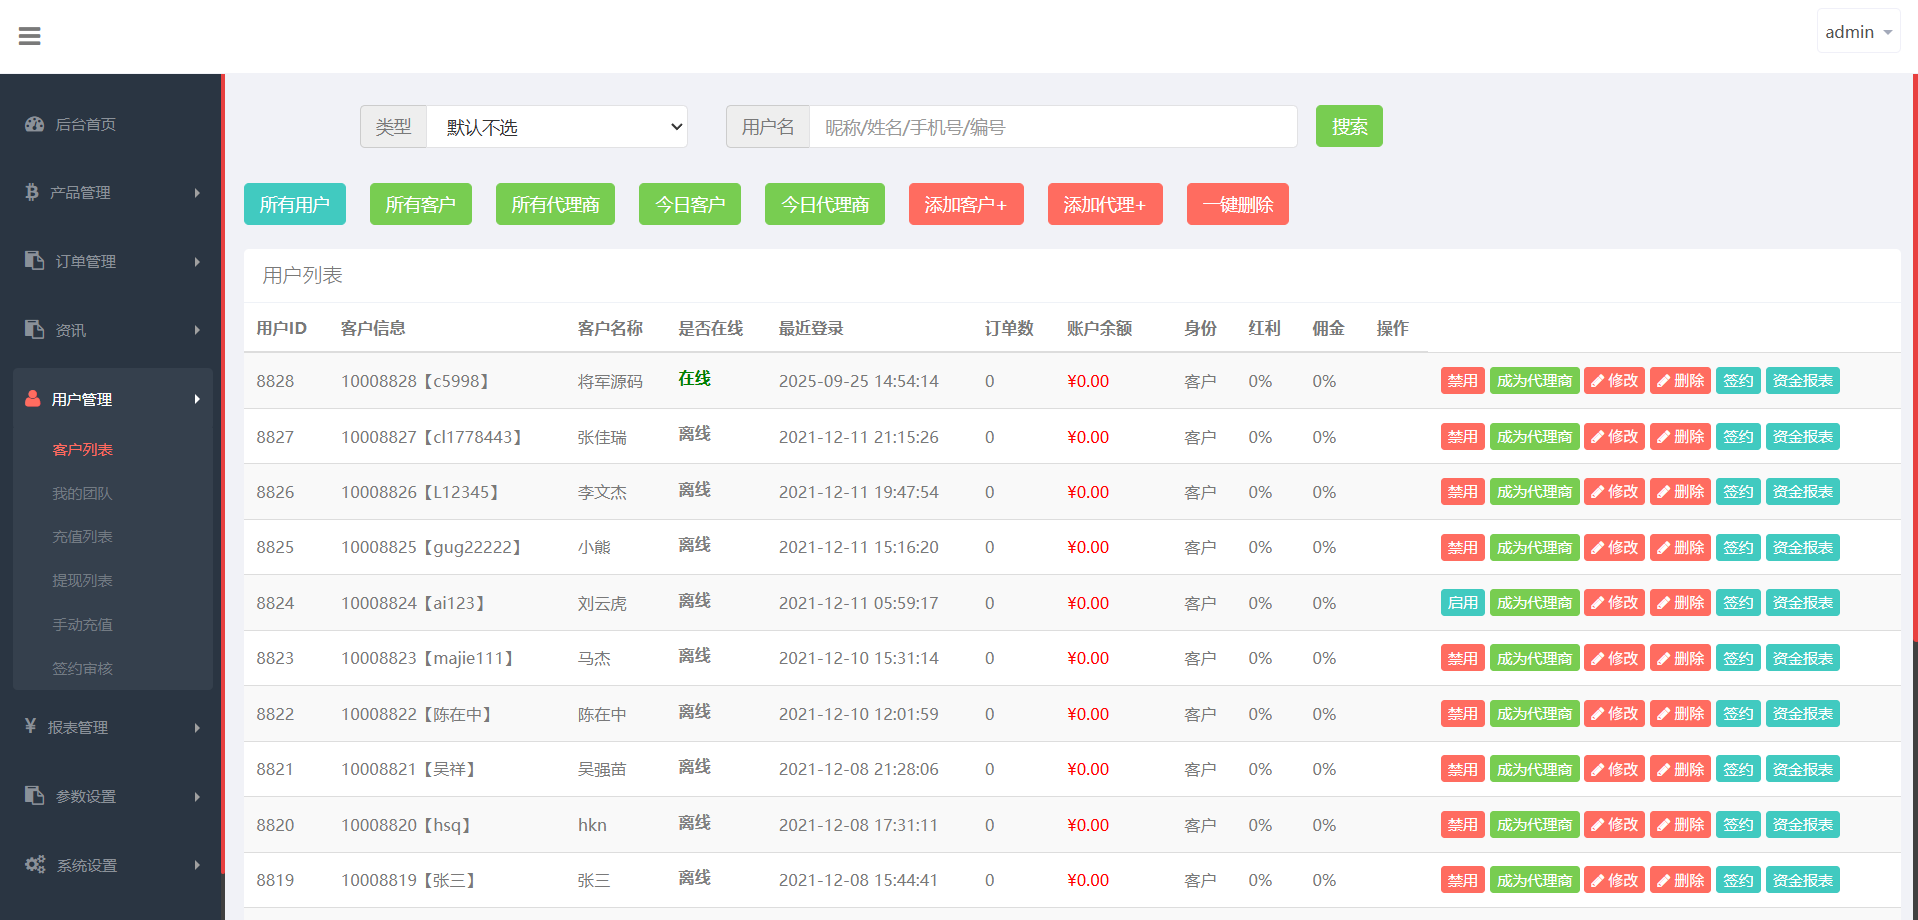Click the dashboard icon beside 后台首页
The image size is (1918, 920).
(x=35, y=124)
